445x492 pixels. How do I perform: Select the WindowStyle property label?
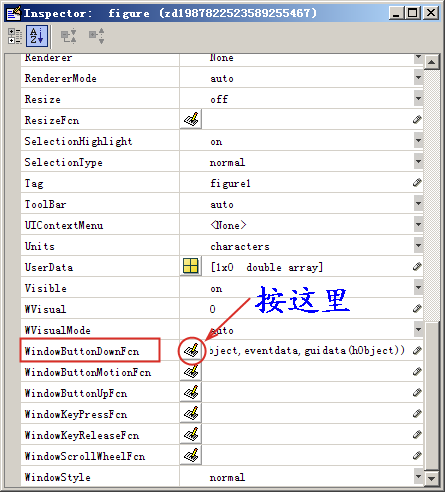click(x=57, y=477)
